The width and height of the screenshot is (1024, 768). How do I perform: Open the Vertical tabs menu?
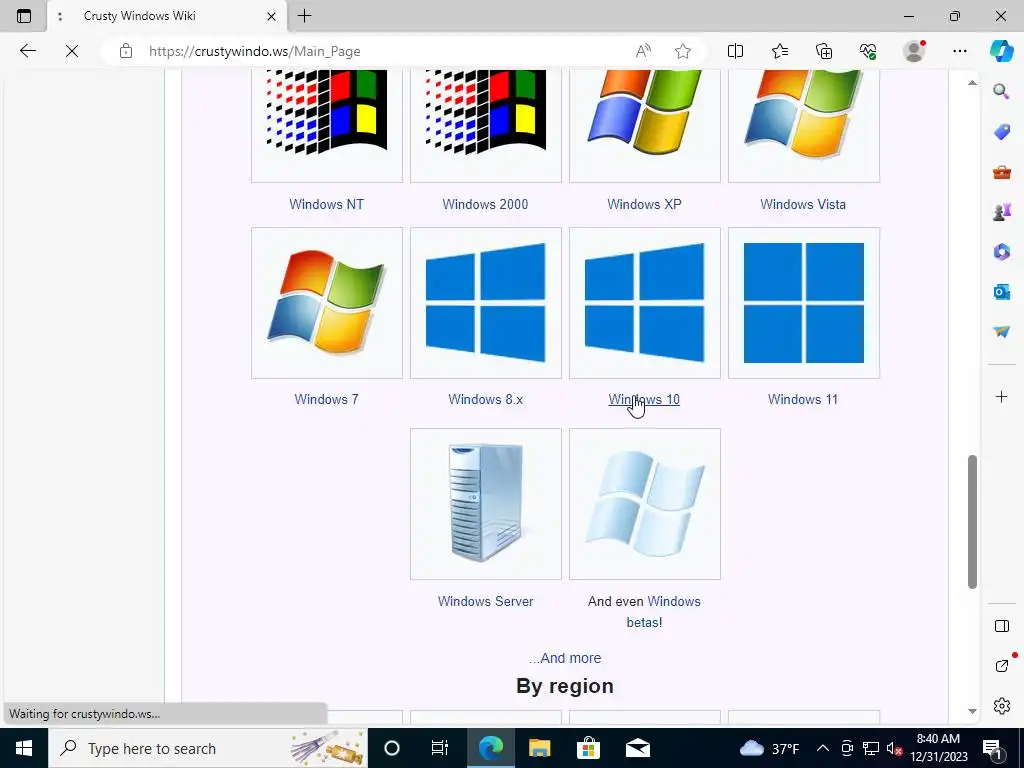(x=24, y=16)
